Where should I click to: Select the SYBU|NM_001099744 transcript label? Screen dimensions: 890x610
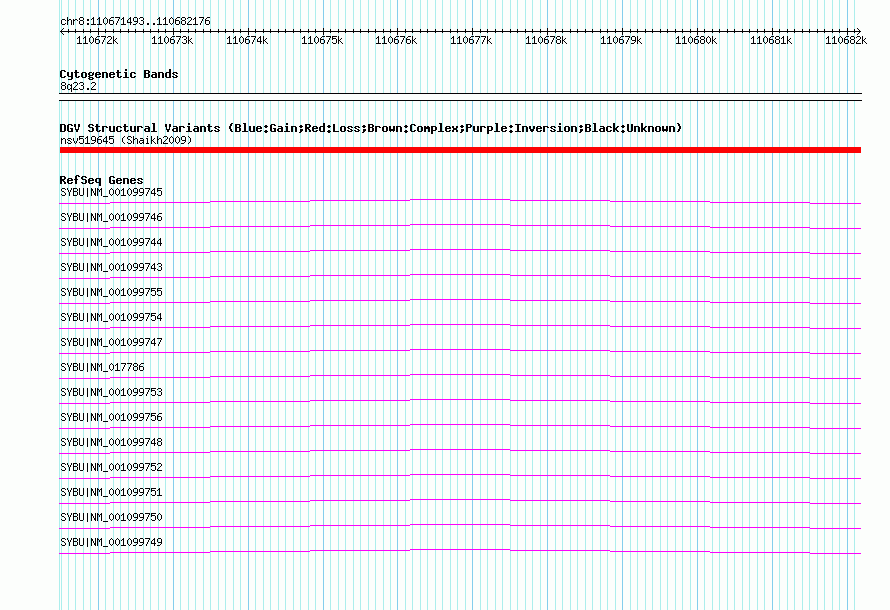click(111, 242)
